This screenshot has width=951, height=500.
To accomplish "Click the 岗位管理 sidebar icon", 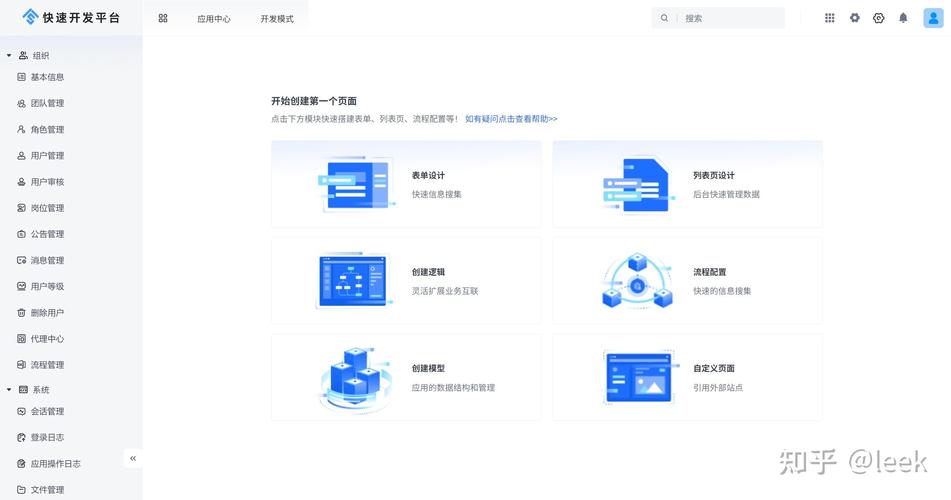I will (x=21, y=208).
